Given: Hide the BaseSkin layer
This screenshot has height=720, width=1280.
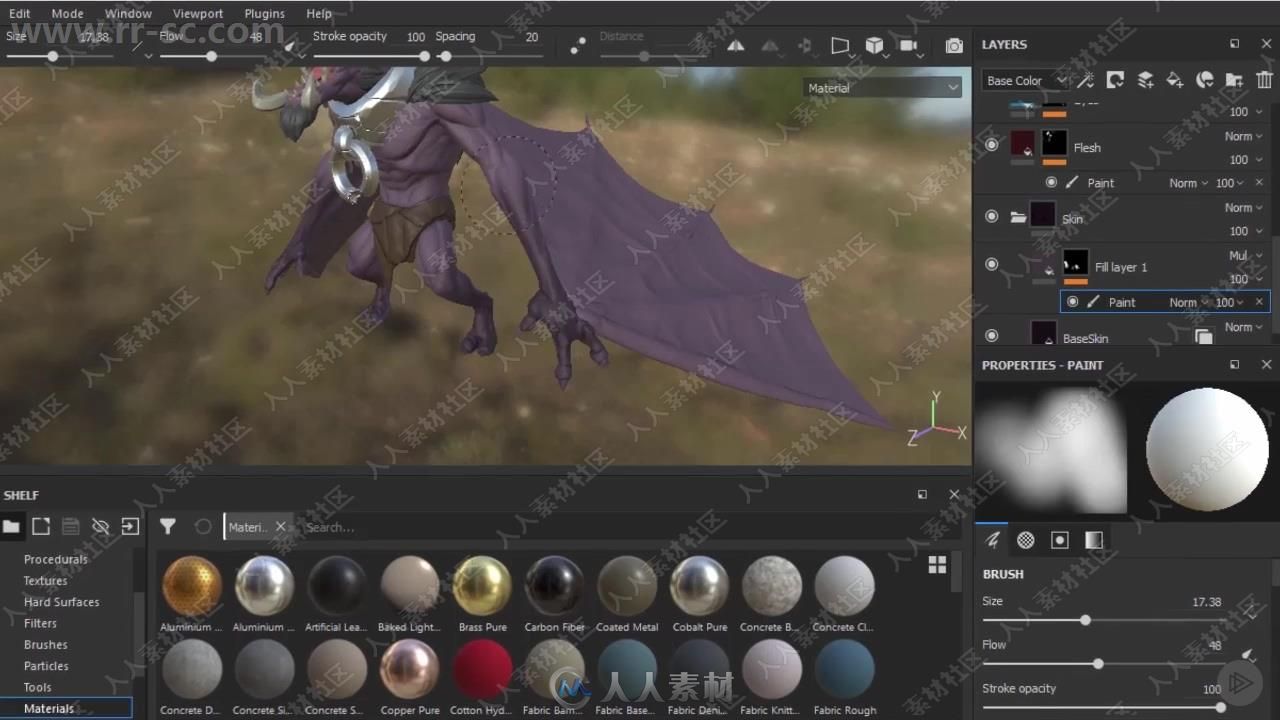Looking at the screenshot, I should (991, 335).
